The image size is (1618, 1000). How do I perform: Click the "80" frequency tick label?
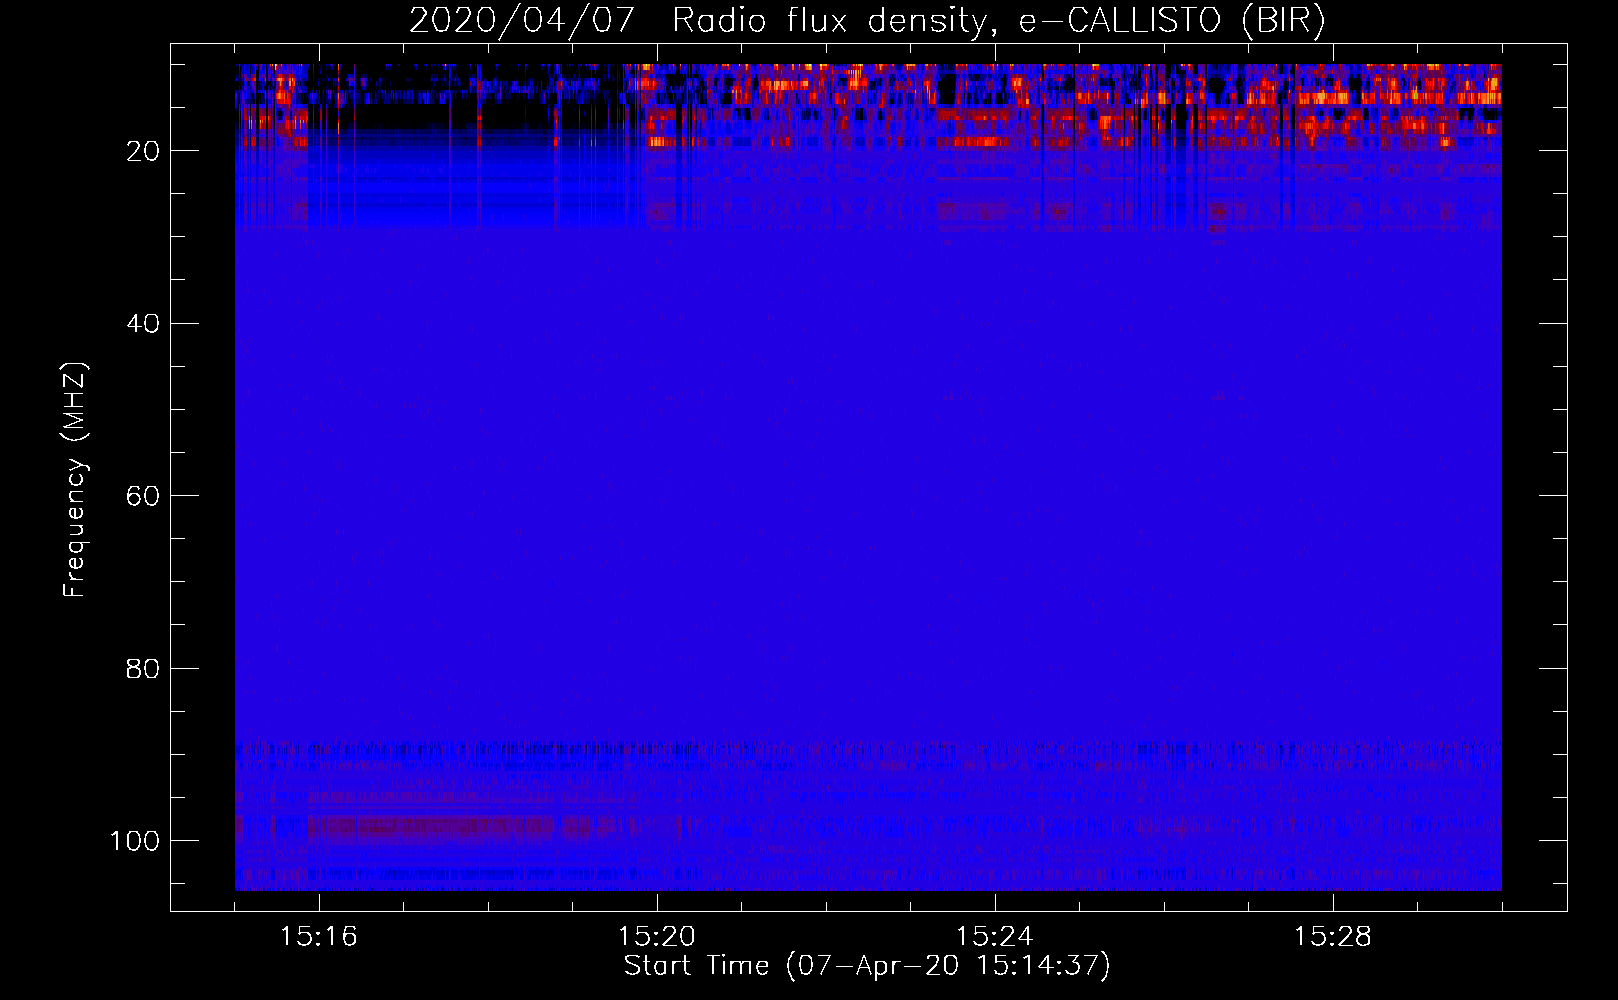pos(143,668)
